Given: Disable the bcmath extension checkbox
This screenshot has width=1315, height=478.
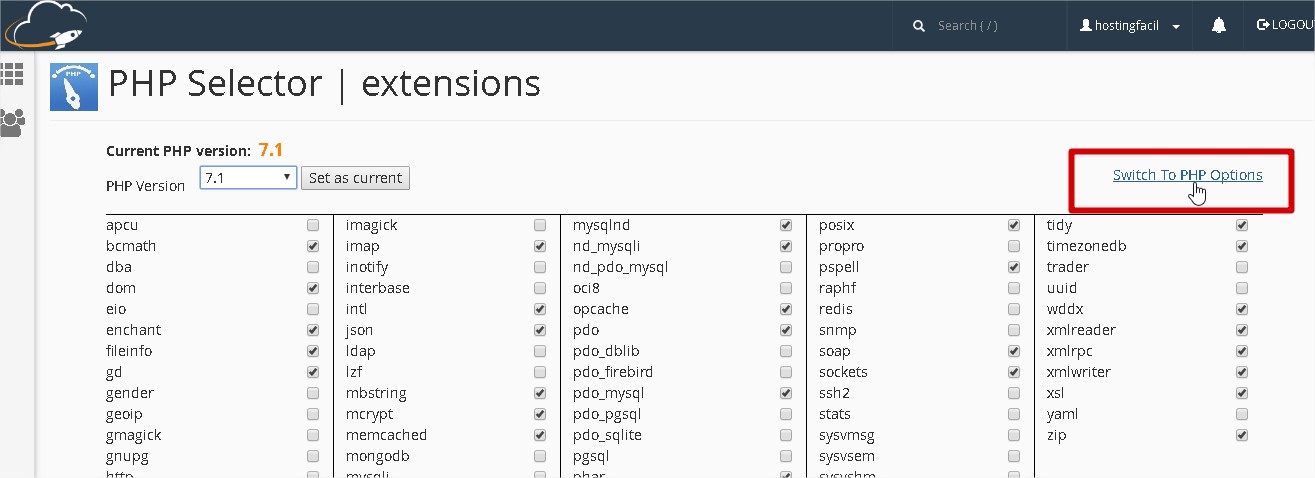Looking at the screenshot, I should (x=313, y=246).
